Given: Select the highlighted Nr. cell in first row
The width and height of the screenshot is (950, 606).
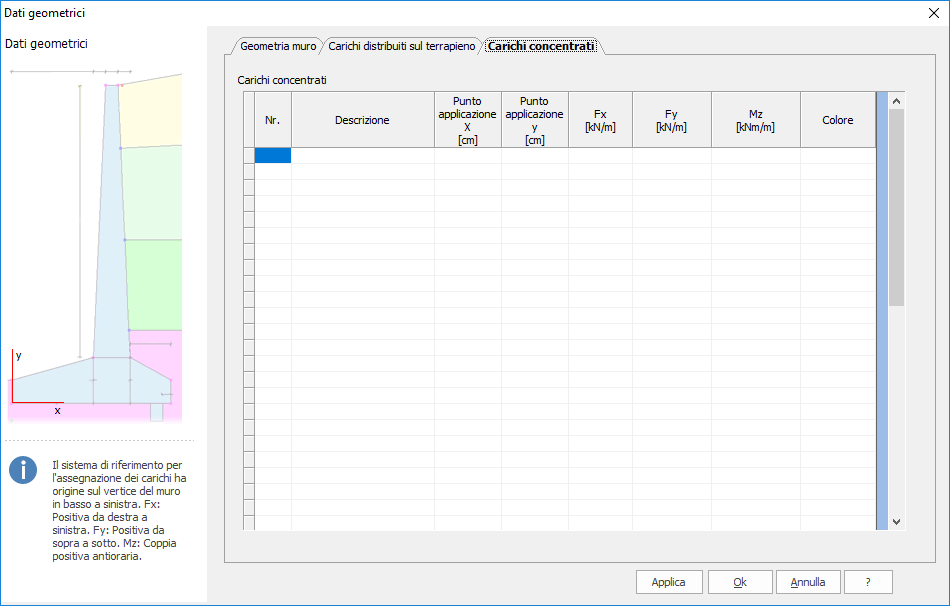Looking at the screenshot, I should point(273,156).
